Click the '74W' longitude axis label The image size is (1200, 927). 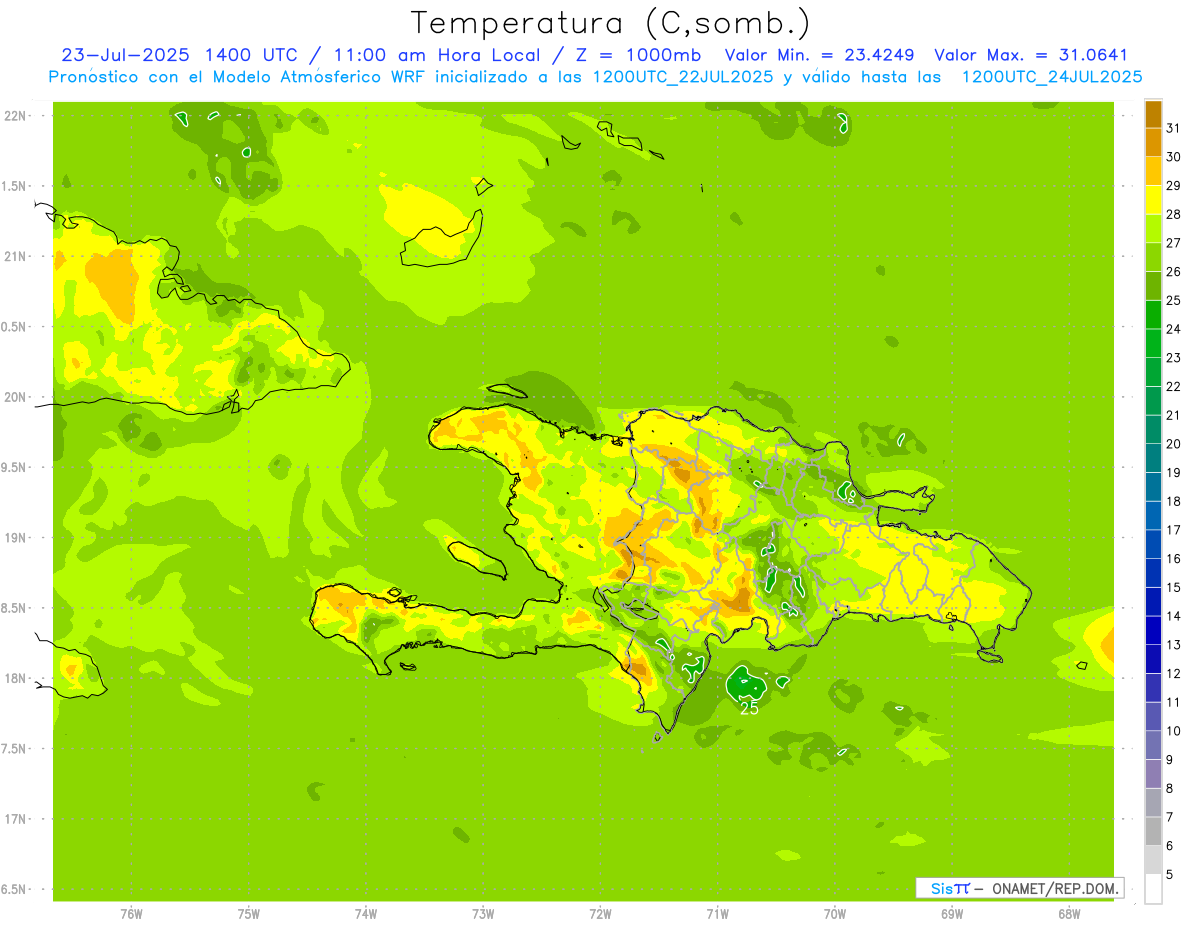pos(366,914)
